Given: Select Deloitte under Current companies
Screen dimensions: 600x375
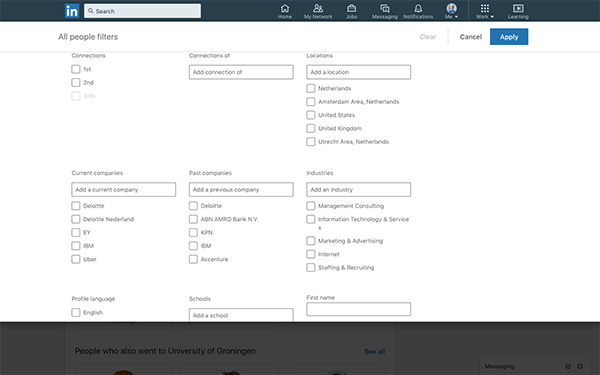Looking at the screenshot, I should (76, 206).
